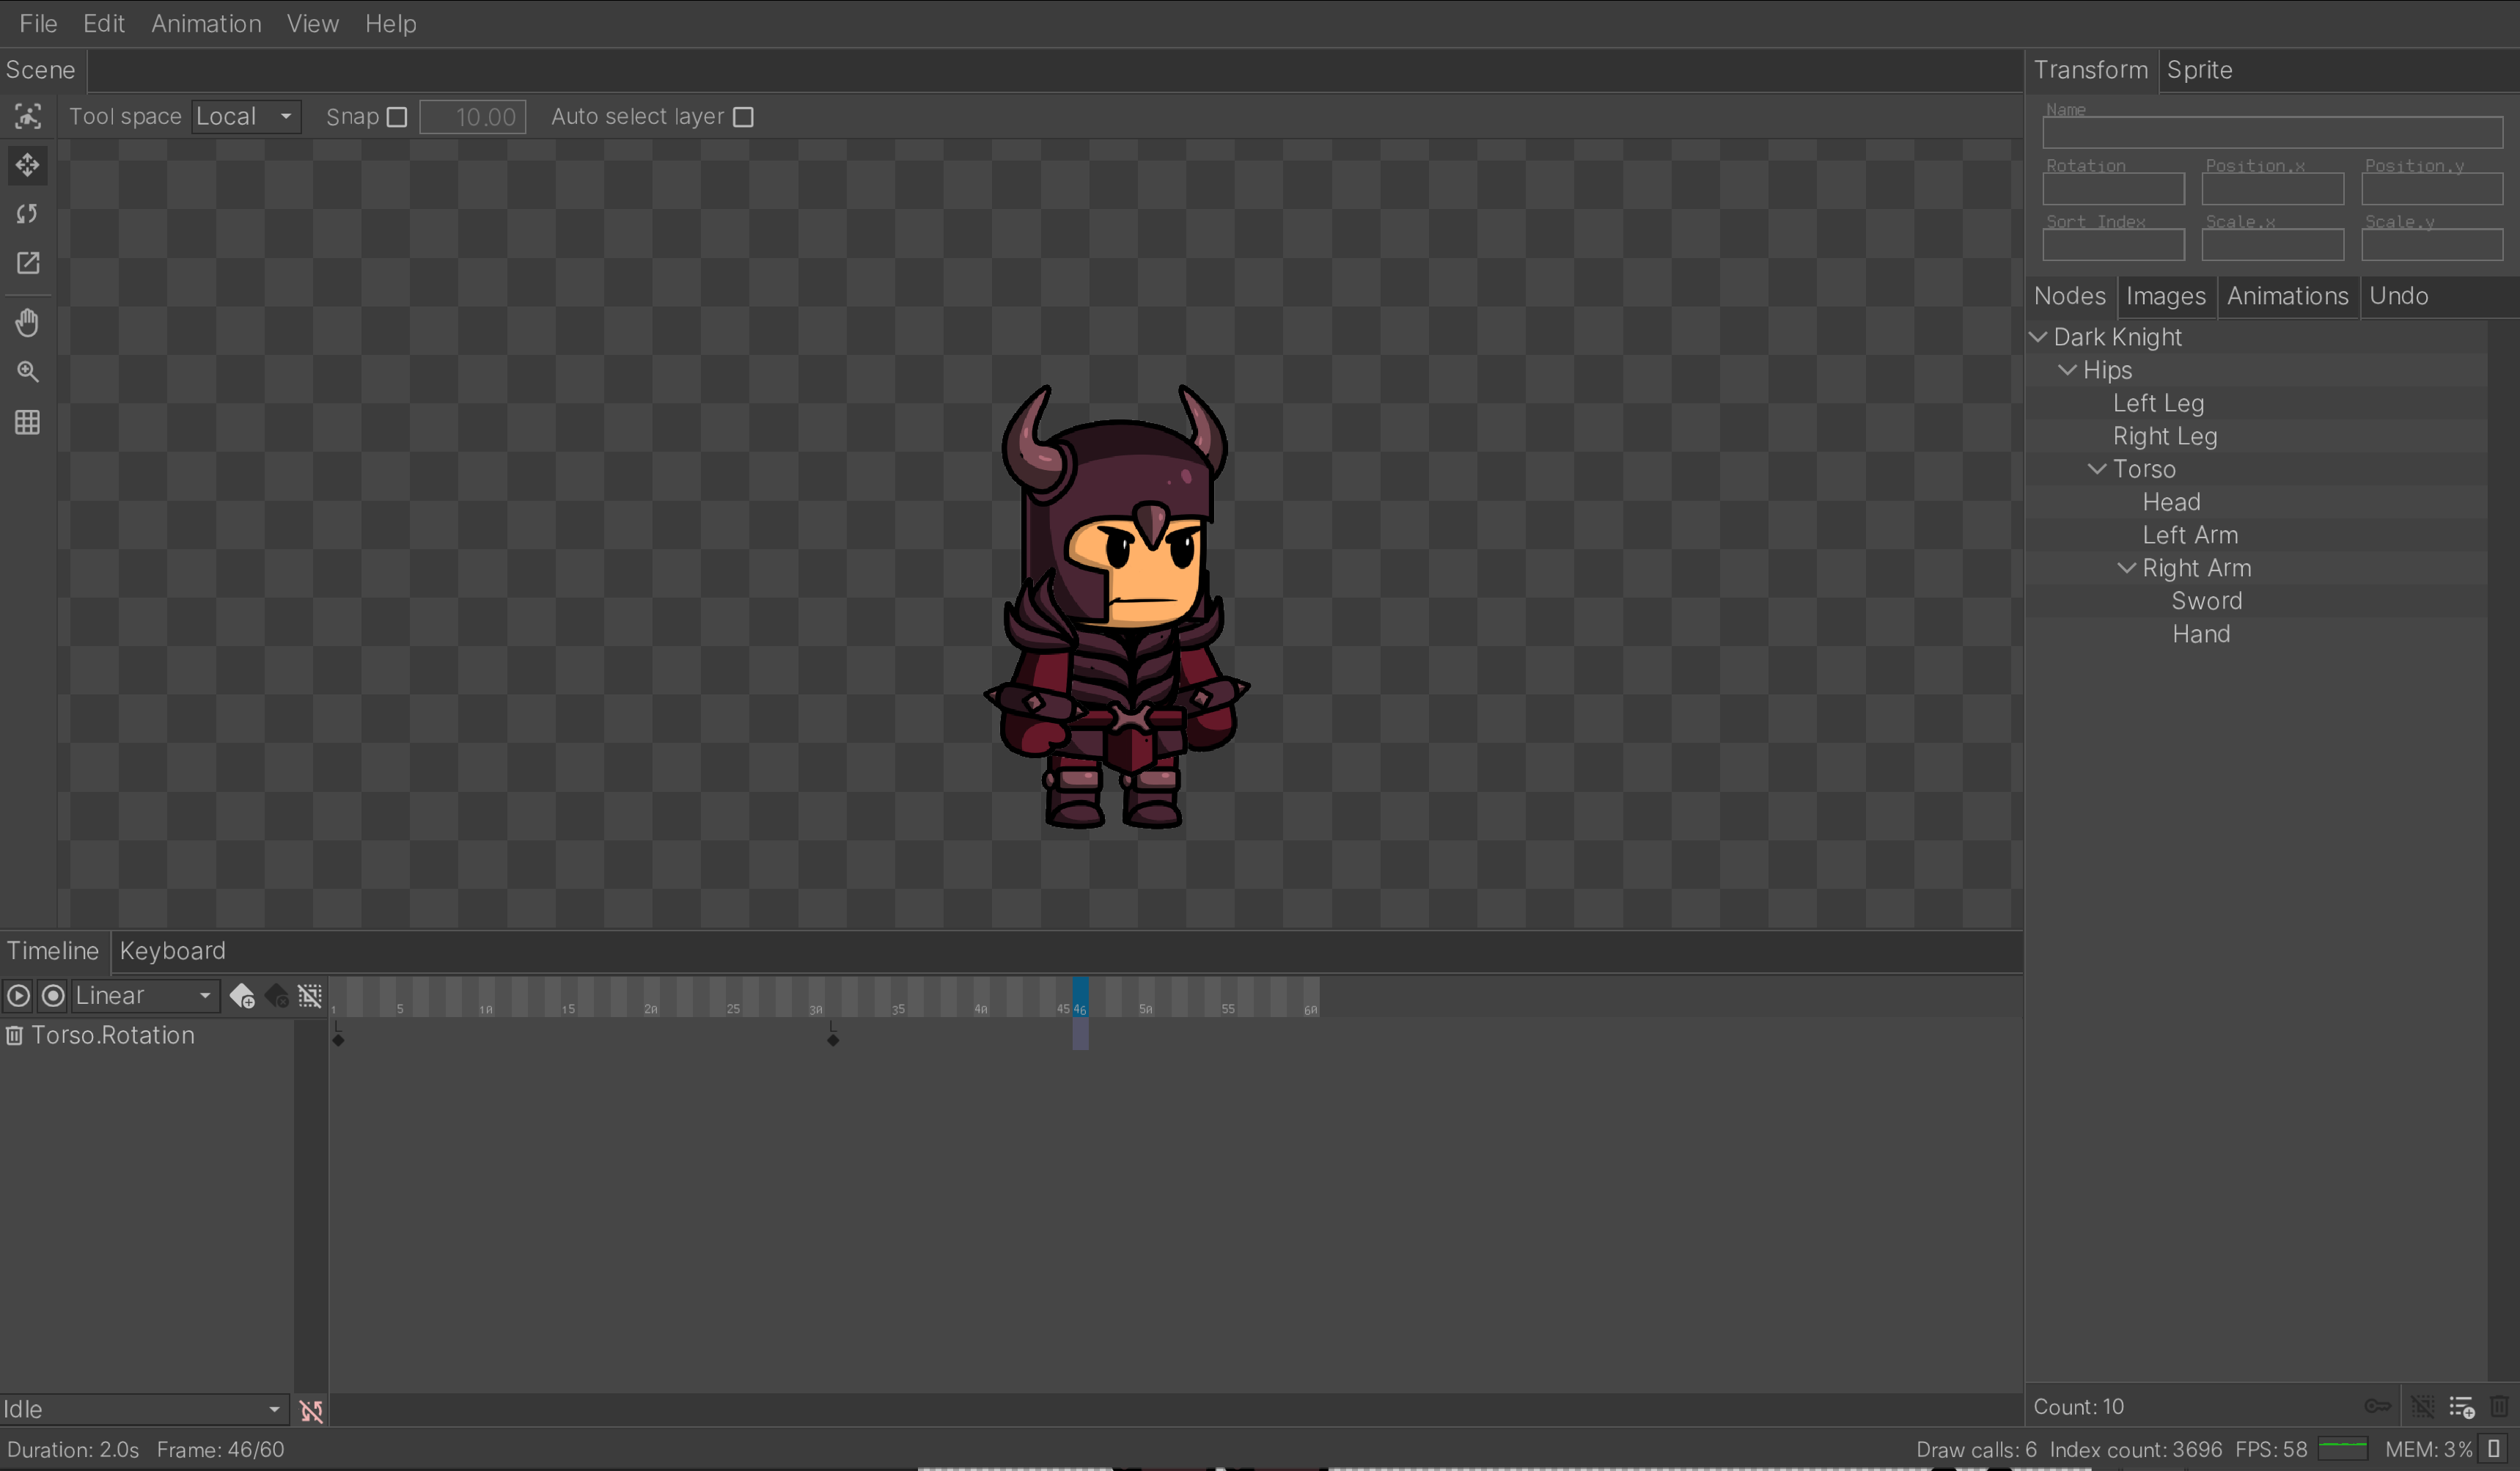Select the Hand pan tool
The height and width of the screenshot is (1471, 2520).
28,323
